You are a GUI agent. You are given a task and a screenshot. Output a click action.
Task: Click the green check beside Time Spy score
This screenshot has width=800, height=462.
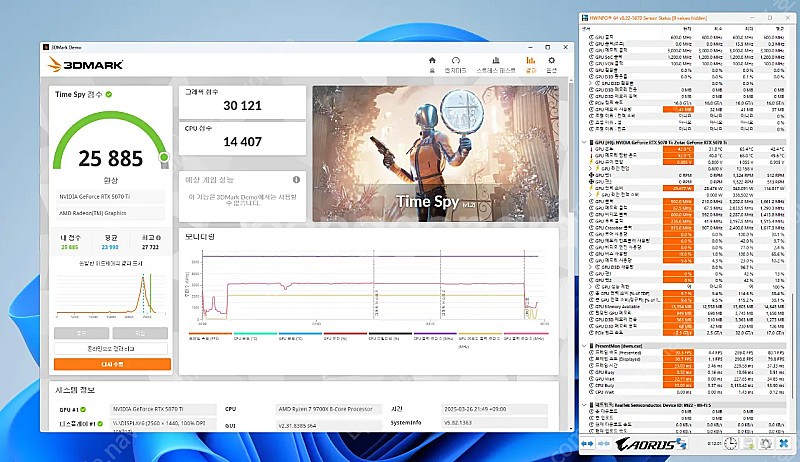point(109,94)
